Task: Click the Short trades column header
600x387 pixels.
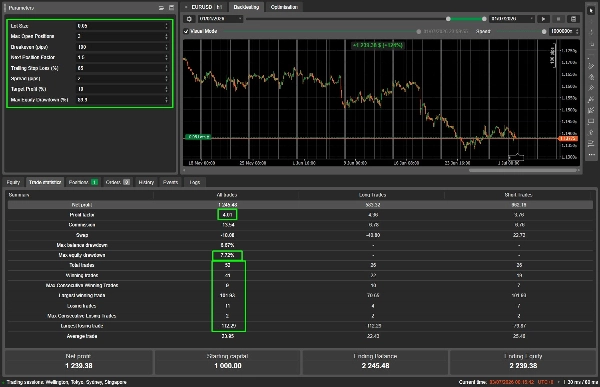Action: [518, 195]
